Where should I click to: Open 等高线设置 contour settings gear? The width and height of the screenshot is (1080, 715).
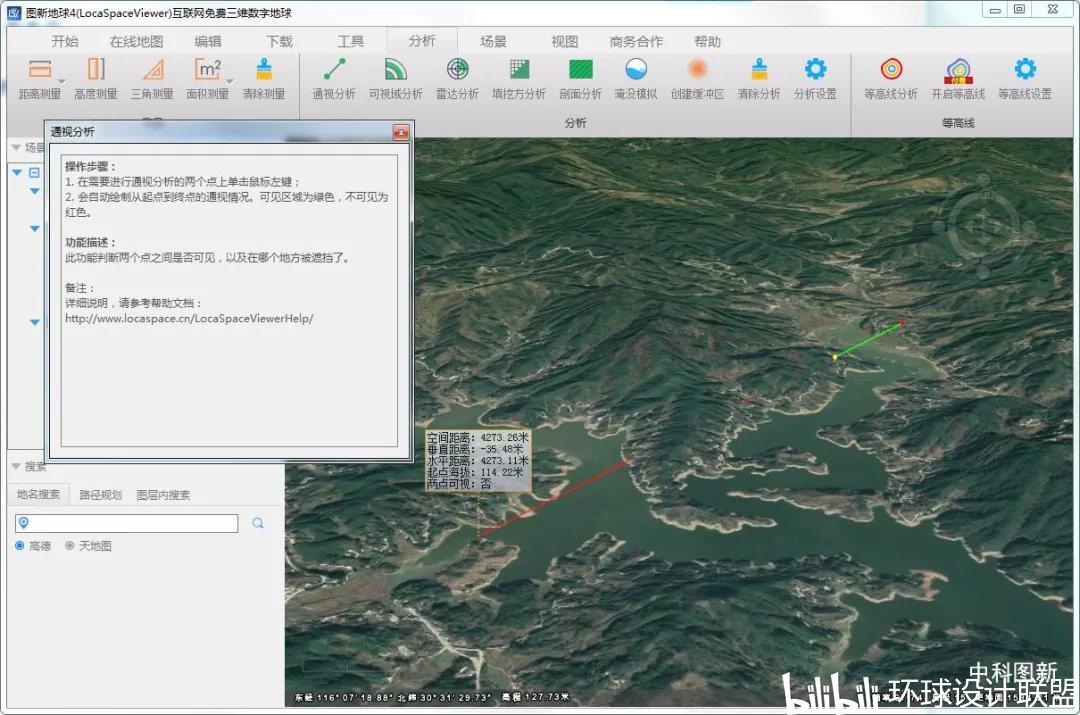click(x=1025, y=69)
